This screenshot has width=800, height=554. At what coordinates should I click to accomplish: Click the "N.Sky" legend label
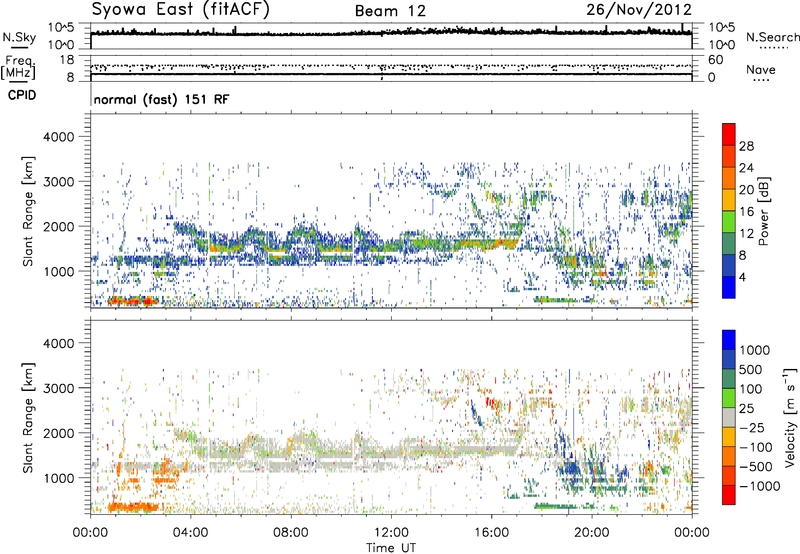tap(19, 37)
